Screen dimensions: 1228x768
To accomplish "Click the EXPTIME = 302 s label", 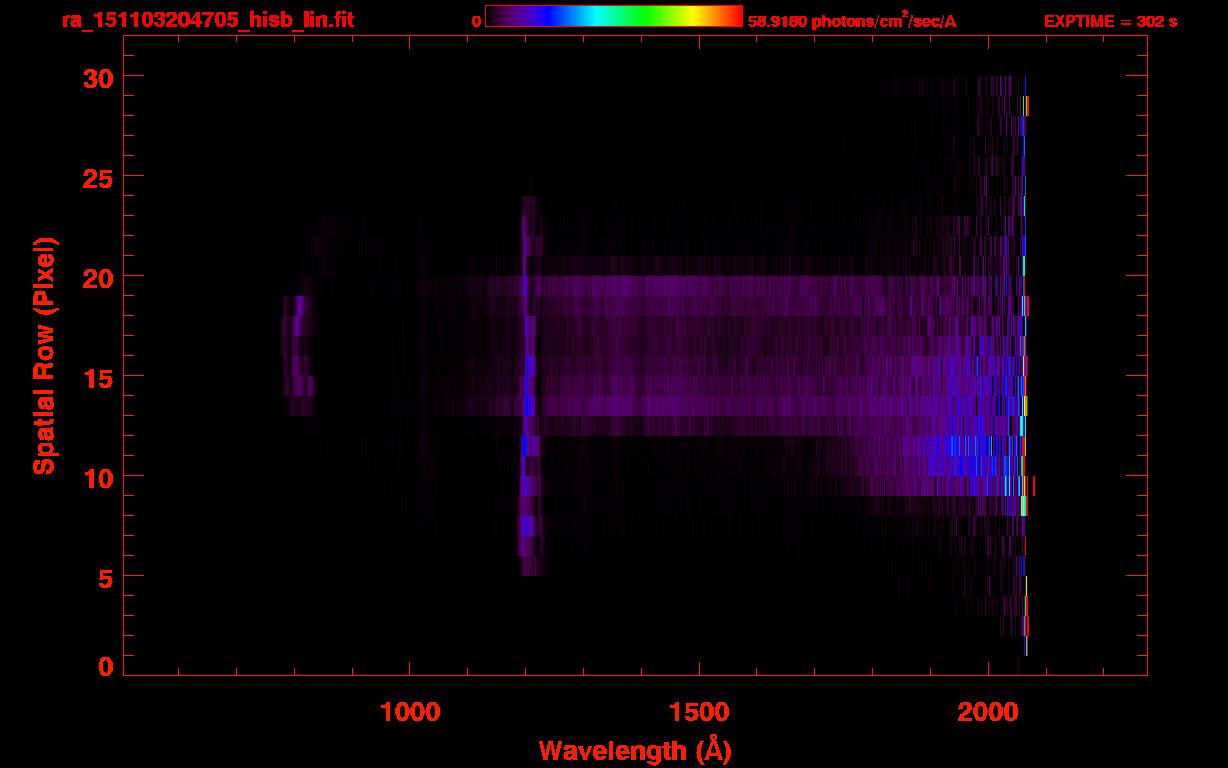I will [x=1110, y=21].
